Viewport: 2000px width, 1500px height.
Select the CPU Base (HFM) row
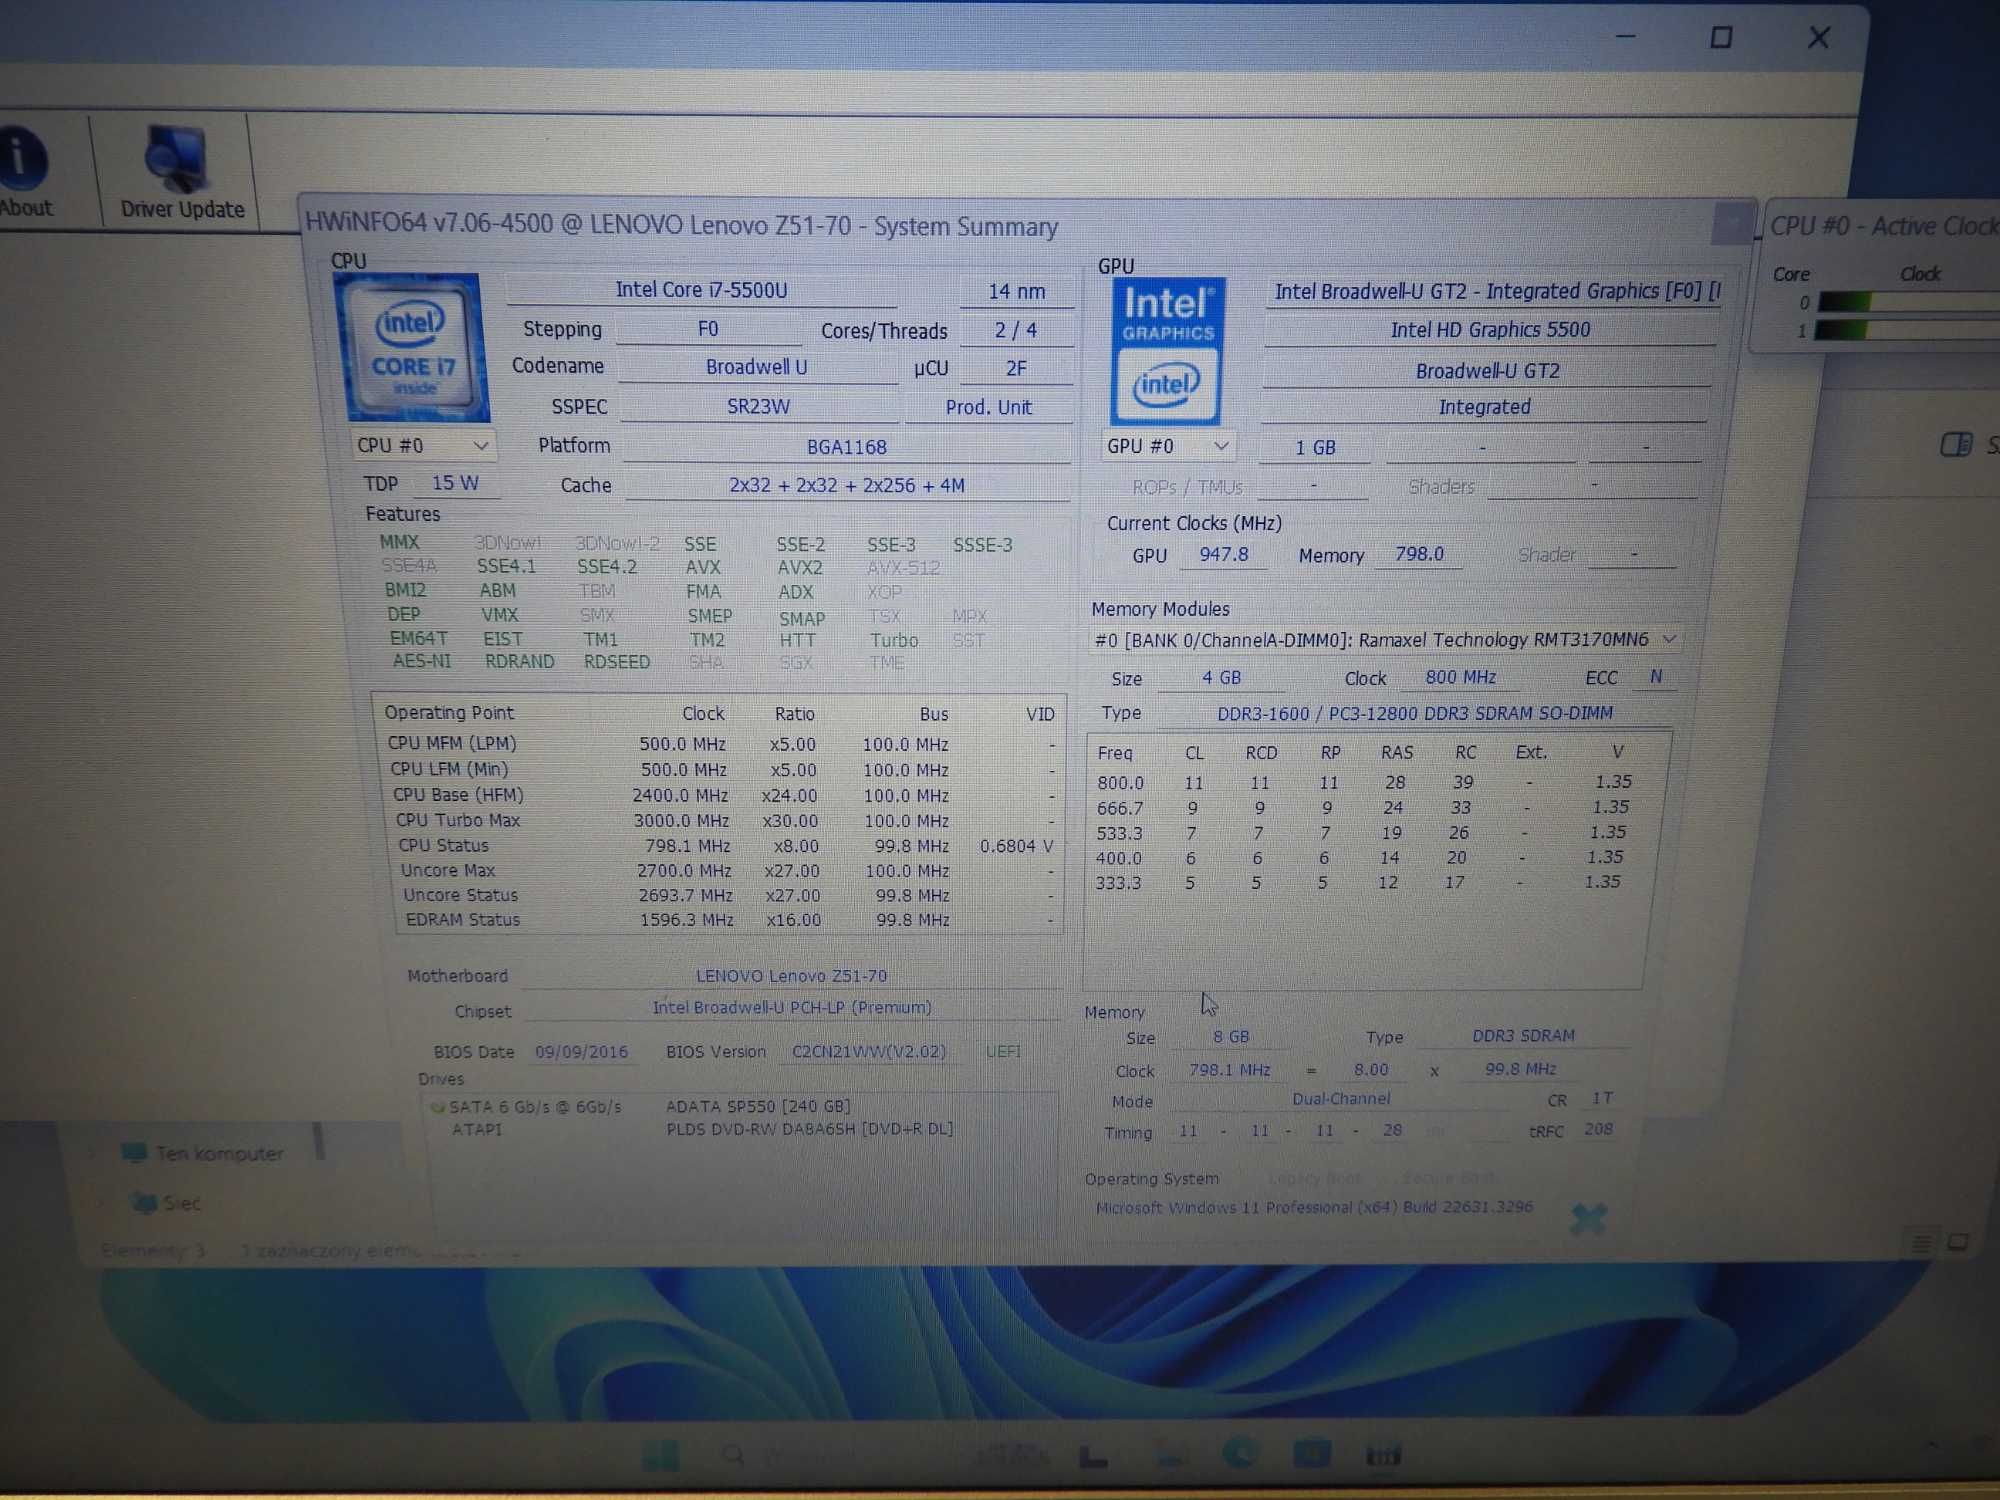pos(724,795)
